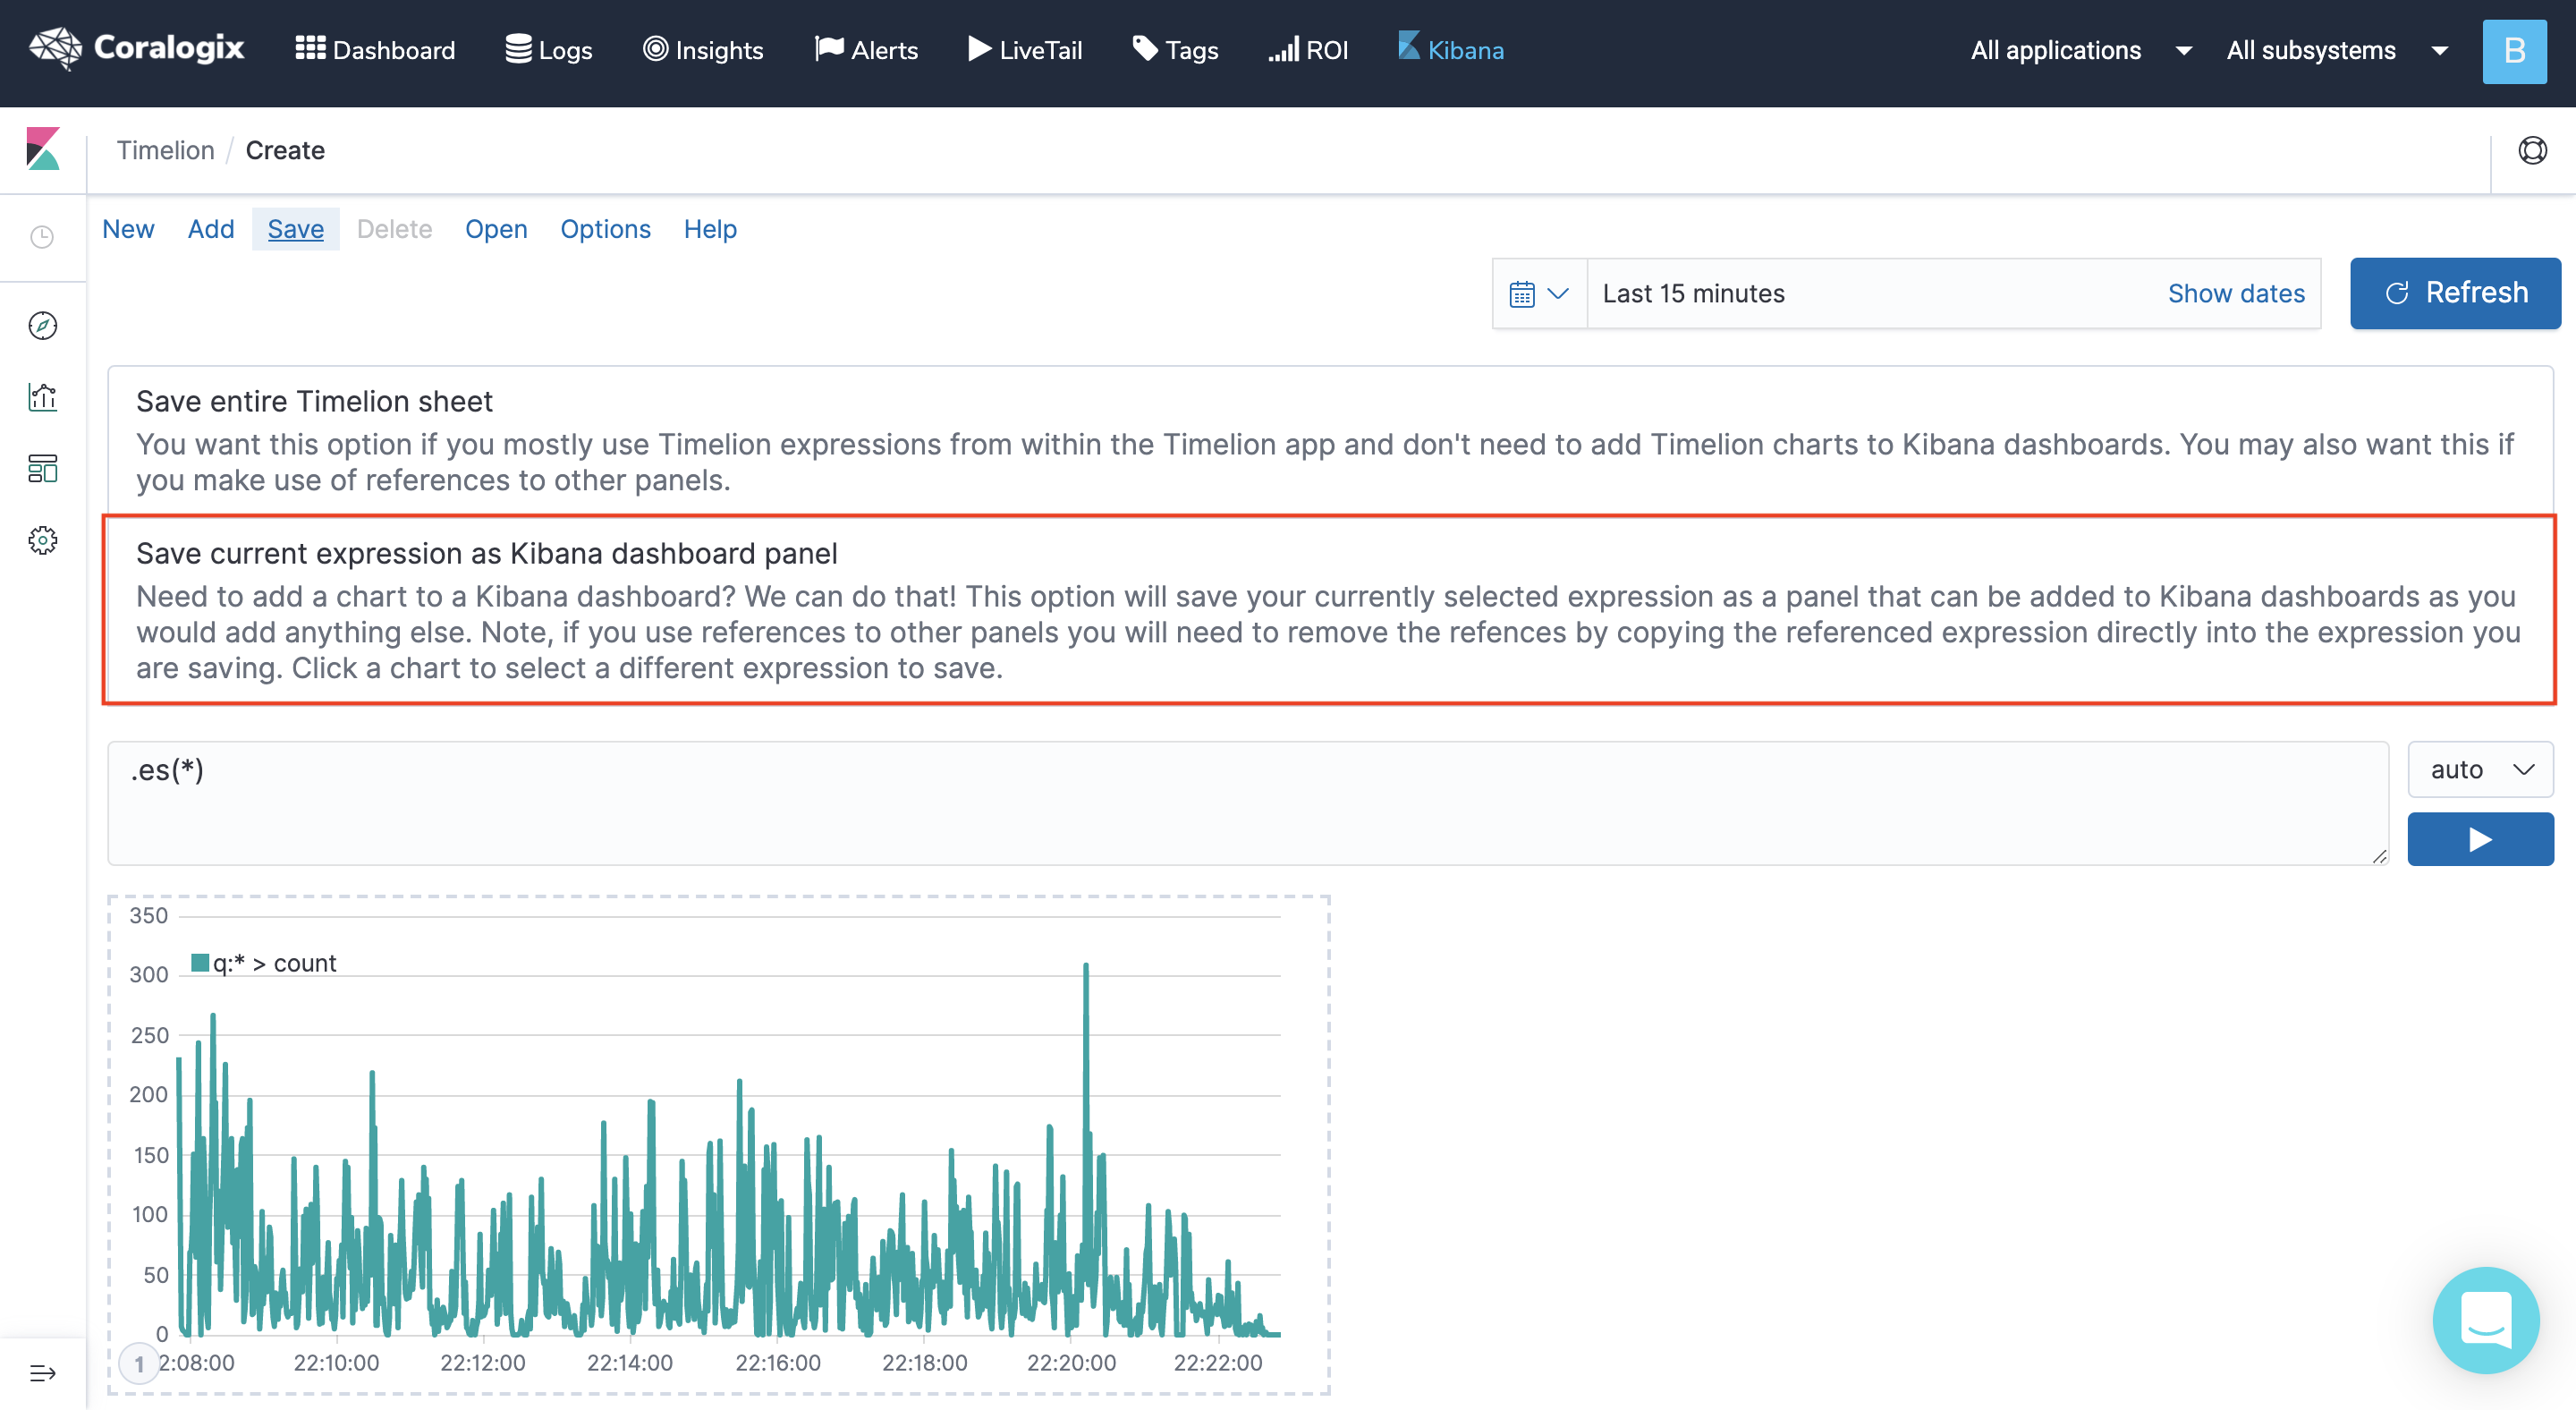Click the Last 15 minutes time range
Screen dimensions: 2576x1410
click(x=1693, y=293)
